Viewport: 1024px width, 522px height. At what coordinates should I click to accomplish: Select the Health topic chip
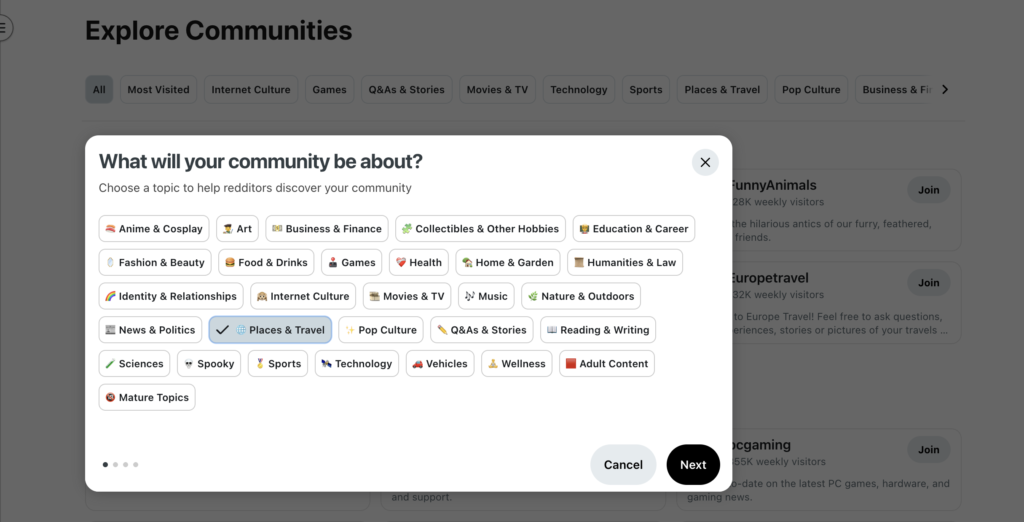coord(419,263)
